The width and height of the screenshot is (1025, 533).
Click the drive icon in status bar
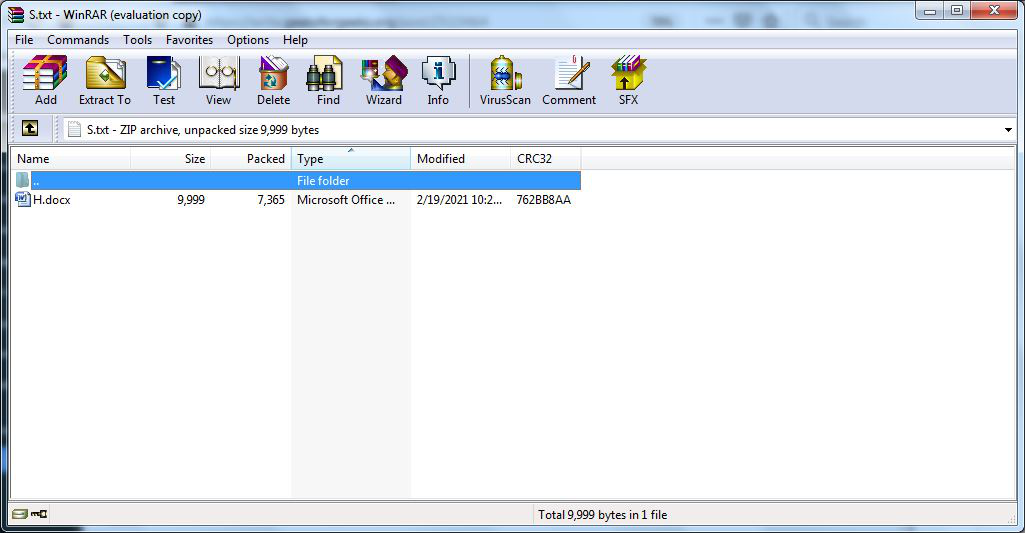pos(20,514)
